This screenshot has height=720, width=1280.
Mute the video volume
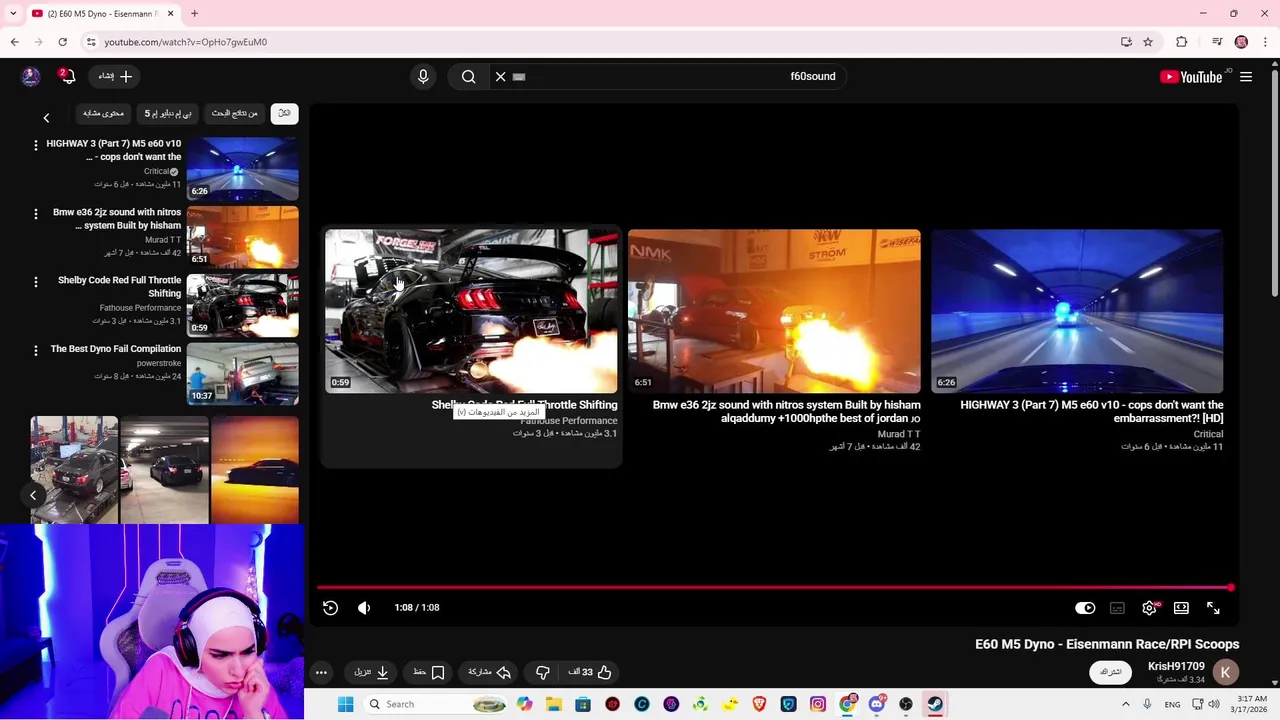(x=364, y=608)
